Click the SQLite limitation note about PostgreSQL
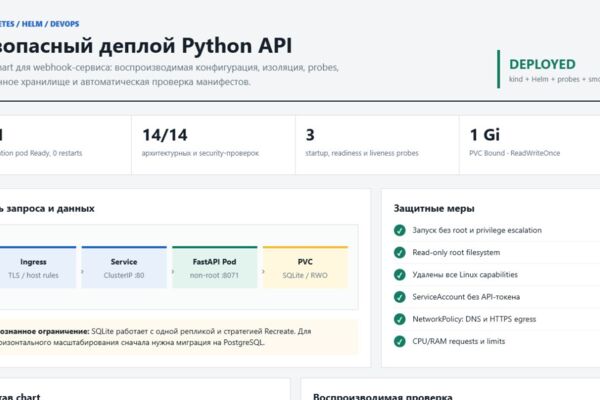 click(x=179, y=337)
